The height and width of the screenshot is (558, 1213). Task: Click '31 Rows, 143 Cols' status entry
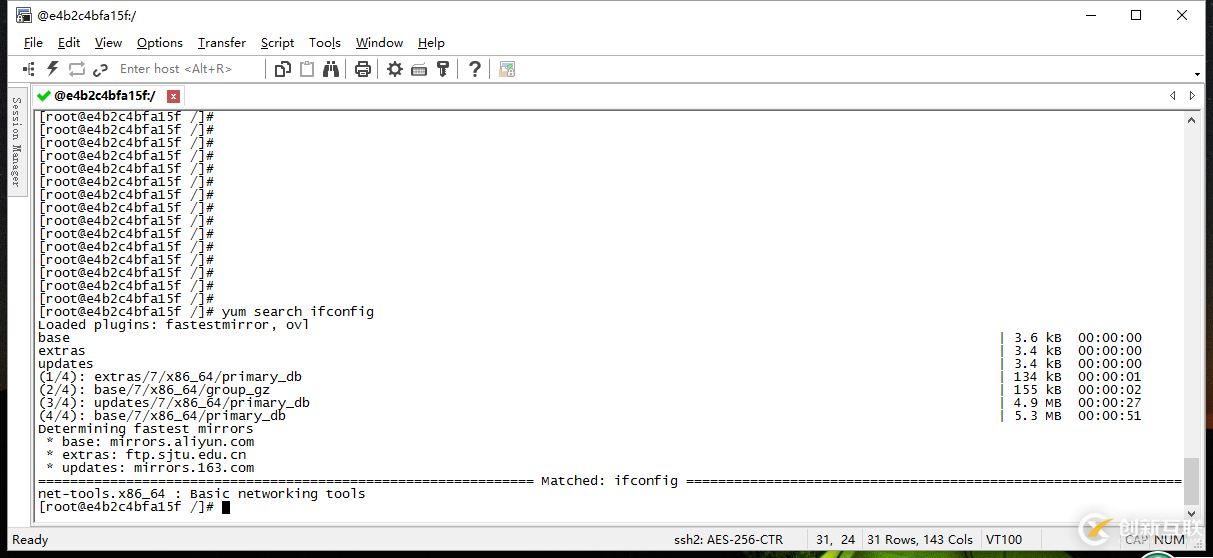pyautogui.click(x=920, y=540)
